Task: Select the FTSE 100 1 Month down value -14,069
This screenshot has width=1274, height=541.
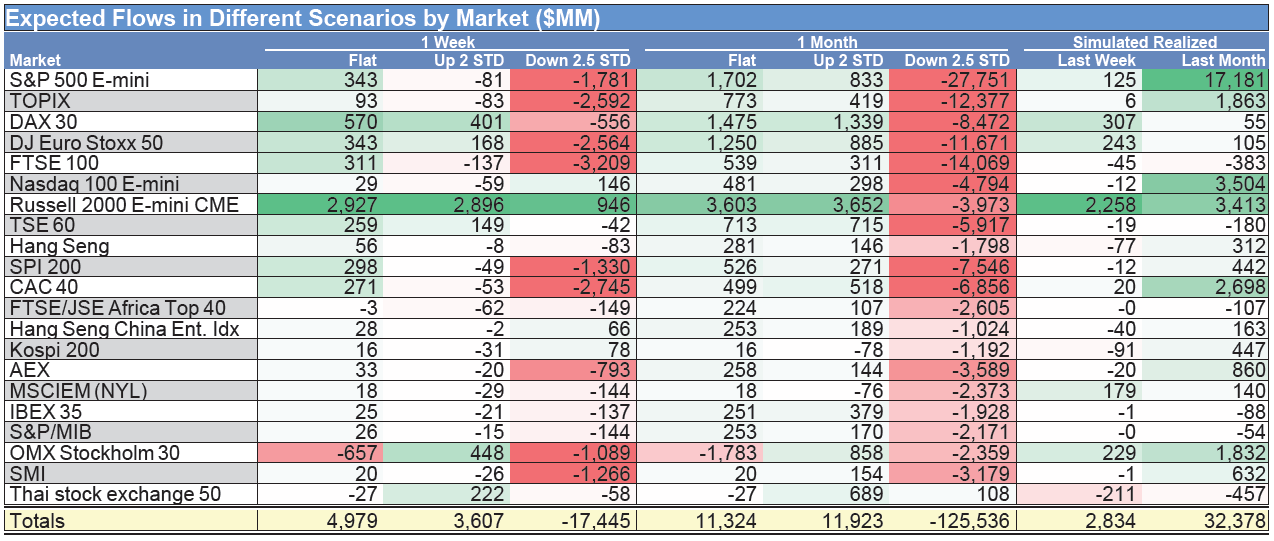Action: (x=977, y=163)
